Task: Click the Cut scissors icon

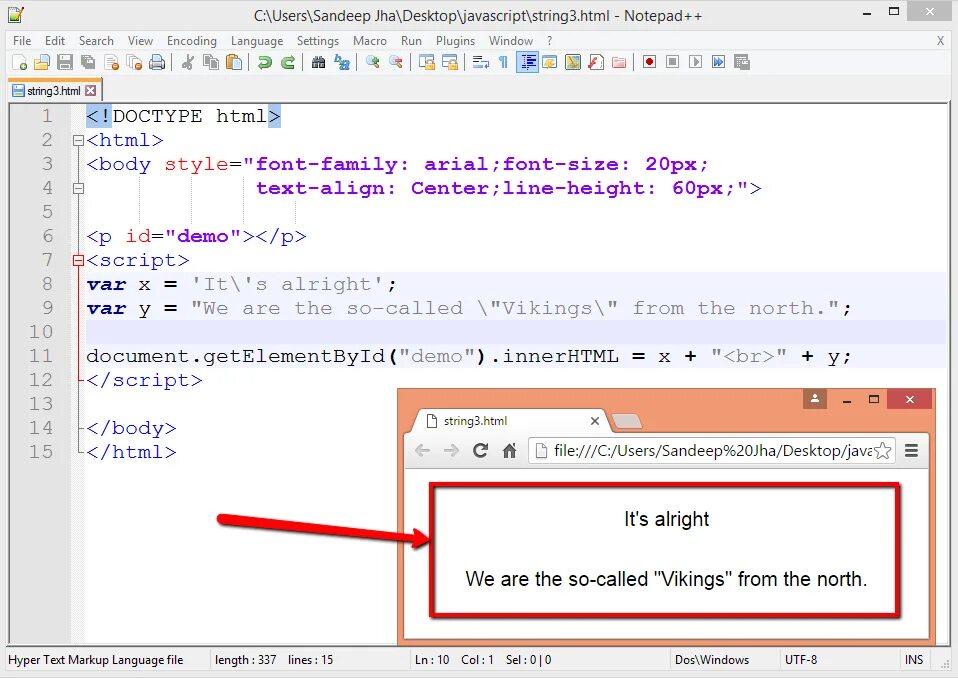Action: pyautogui.click(x=188, y=62)
